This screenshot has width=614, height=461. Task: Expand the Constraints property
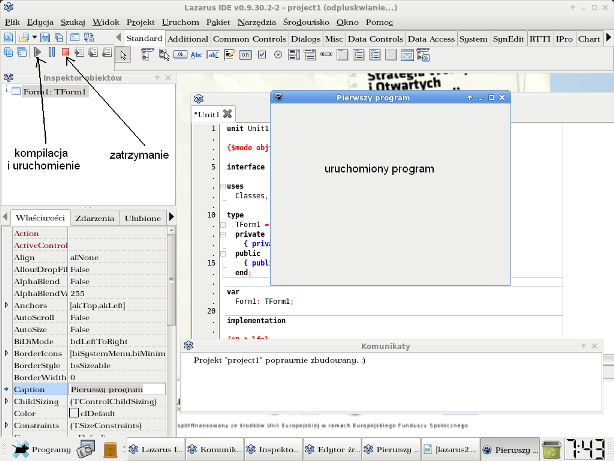click(x=6, y=425)
